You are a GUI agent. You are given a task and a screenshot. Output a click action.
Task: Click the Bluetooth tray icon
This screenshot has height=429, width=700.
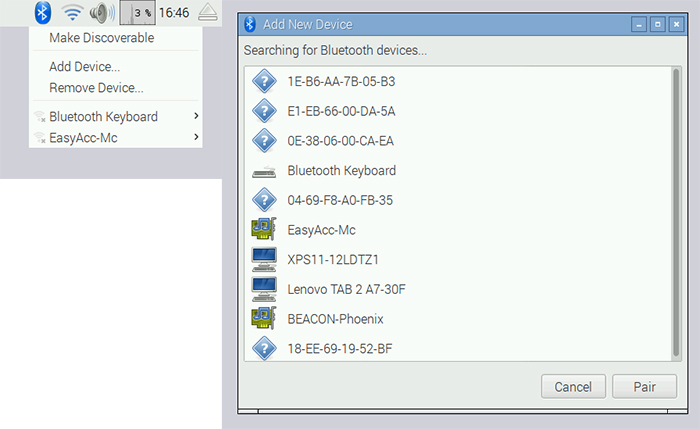pyautogui.click(x=43, y=13)
